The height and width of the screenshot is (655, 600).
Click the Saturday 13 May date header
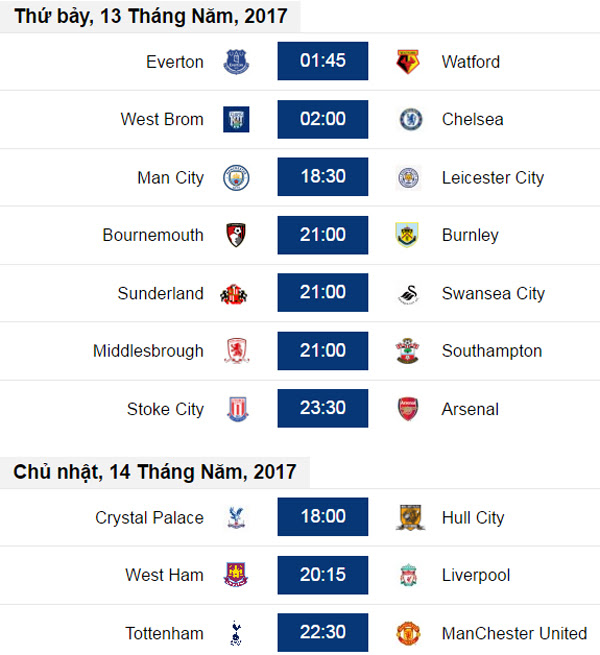coord(151,16)
